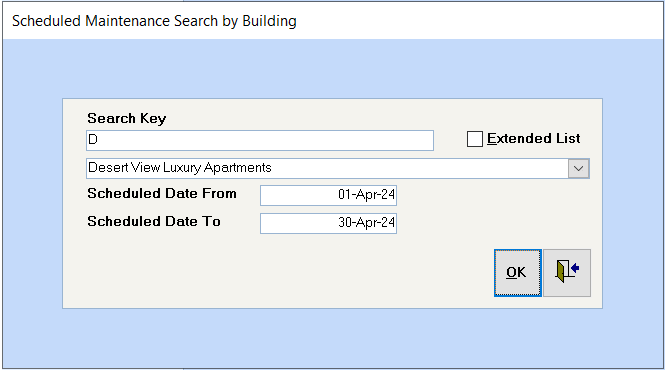The height and width of the screenshot is (370, 665).
Task: Select the Scheduled Date To field
Action: coord(328,223)
